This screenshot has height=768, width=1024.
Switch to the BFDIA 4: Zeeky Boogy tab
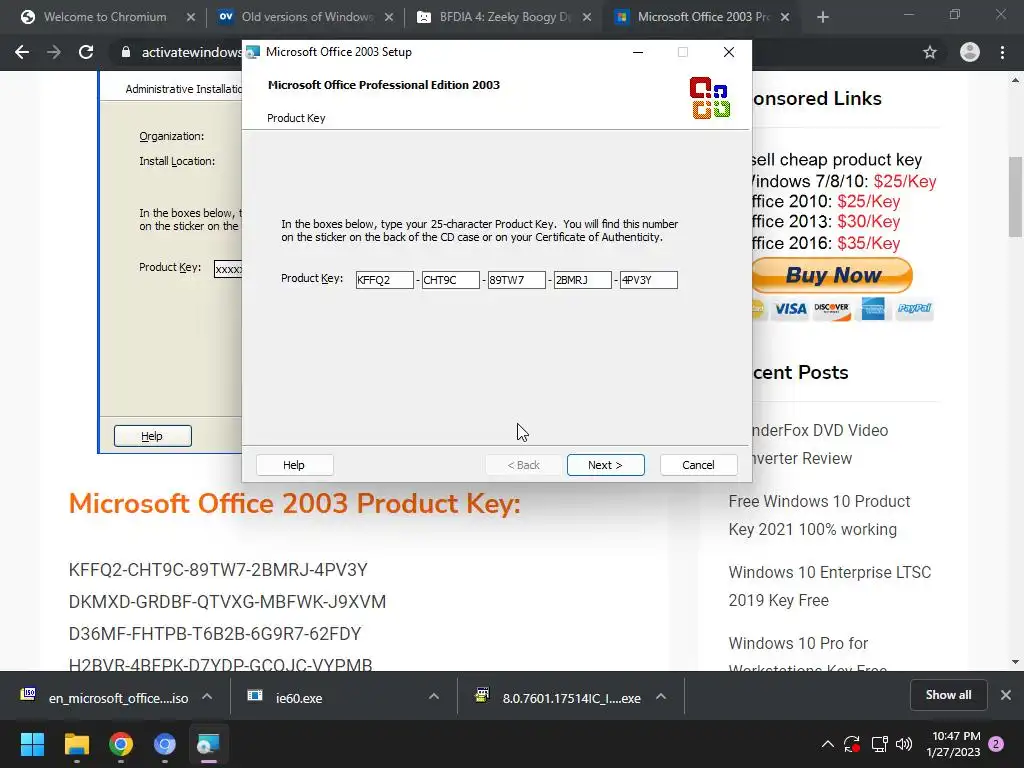click(504, 17)
